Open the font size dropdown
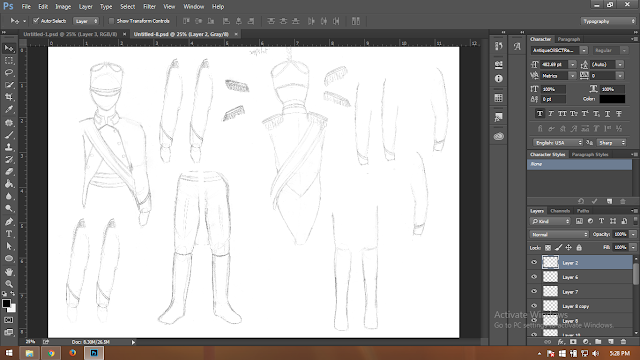Screen dimensions: 640x360 point(572,64)
